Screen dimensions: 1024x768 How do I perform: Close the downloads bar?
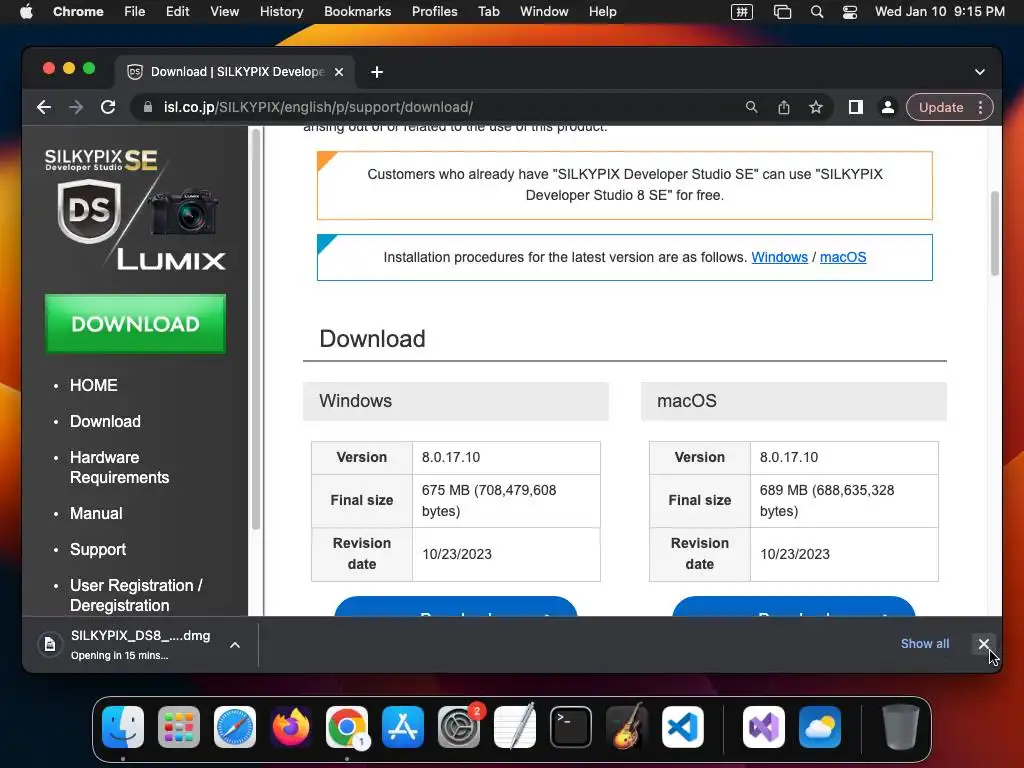pyautogui.click(x=984, y=644)
